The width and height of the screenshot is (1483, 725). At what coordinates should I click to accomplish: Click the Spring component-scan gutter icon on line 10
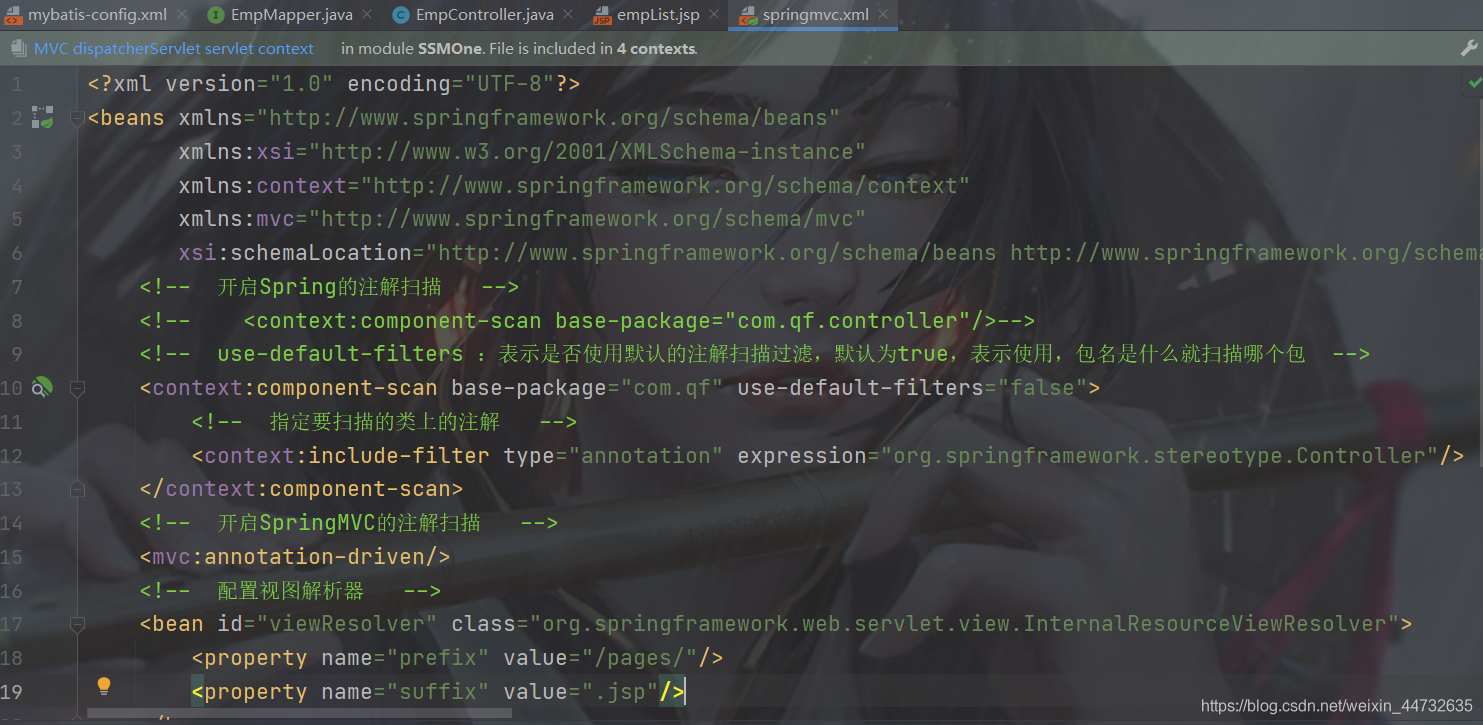click(42, 387)
